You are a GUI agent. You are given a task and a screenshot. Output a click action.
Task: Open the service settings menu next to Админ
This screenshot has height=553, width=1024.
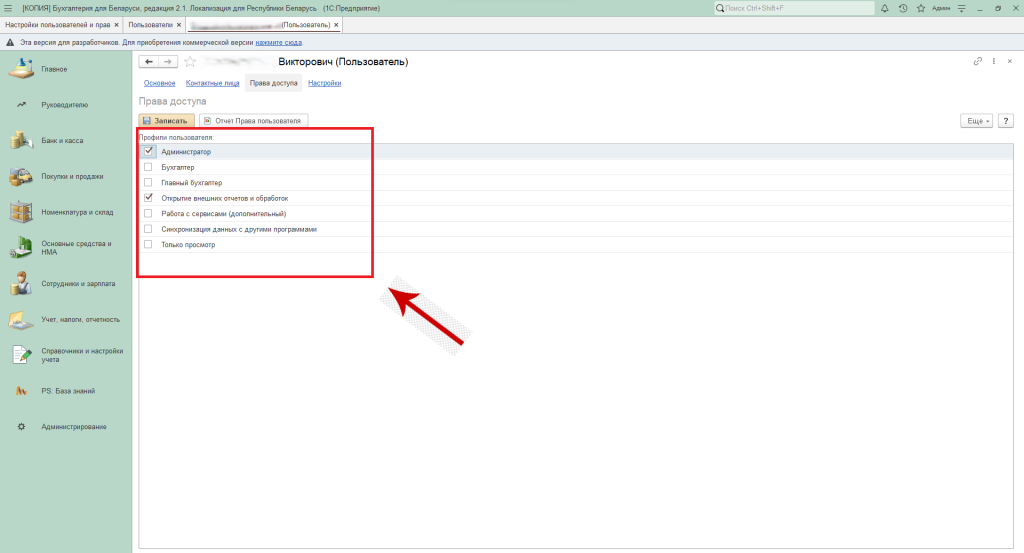961,8
